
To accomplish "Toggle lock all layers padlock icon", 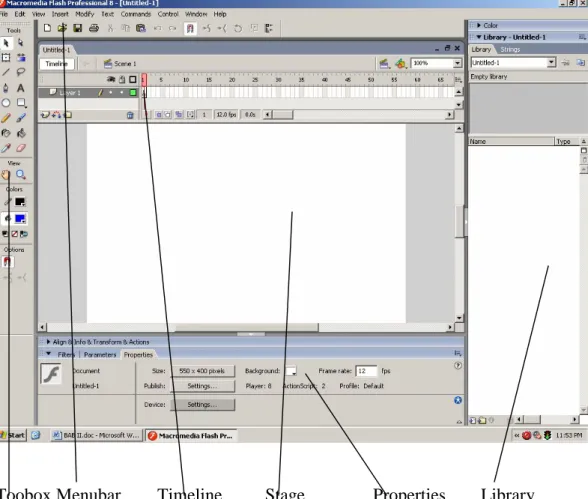I will tap(122, 79).
